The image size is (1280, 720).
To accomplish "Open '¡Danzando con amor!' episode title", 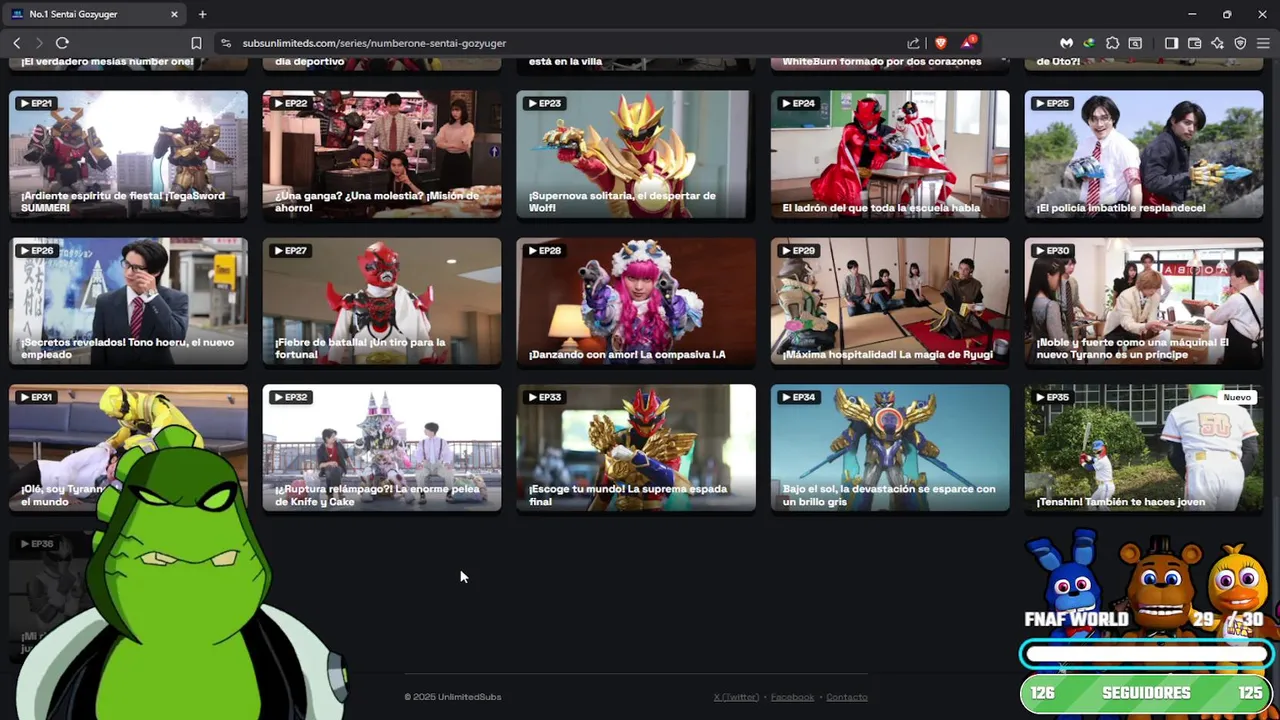I will (627, 354).
